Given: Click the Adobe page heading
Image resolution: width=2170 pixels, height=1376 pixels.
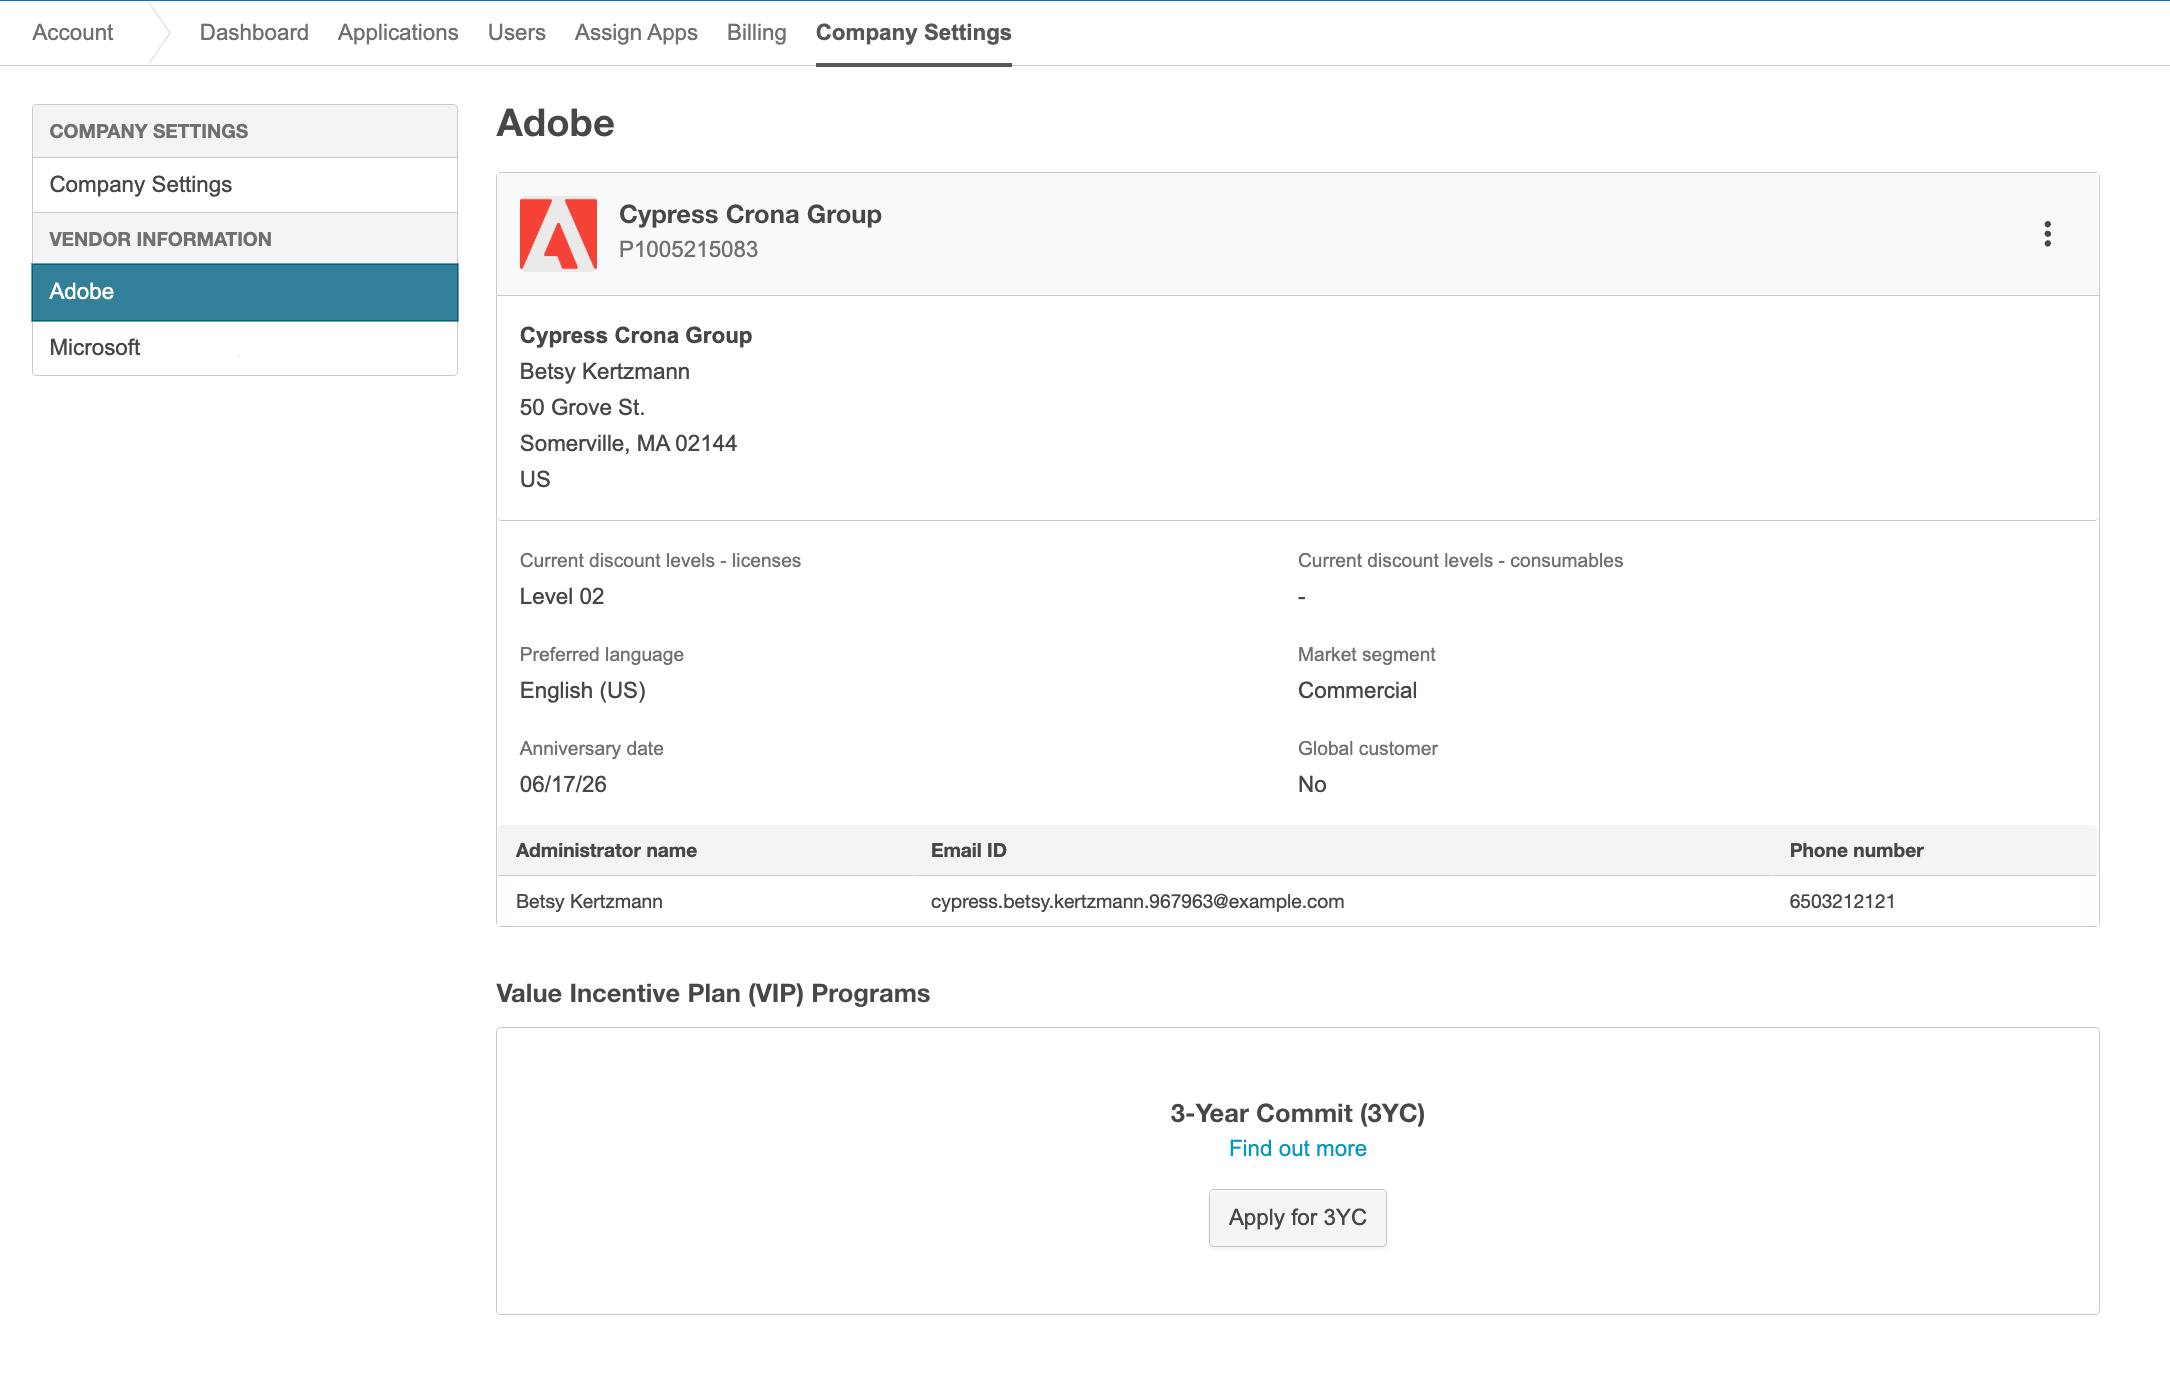Looking at the screenshot, I should [x=555, y=123].
